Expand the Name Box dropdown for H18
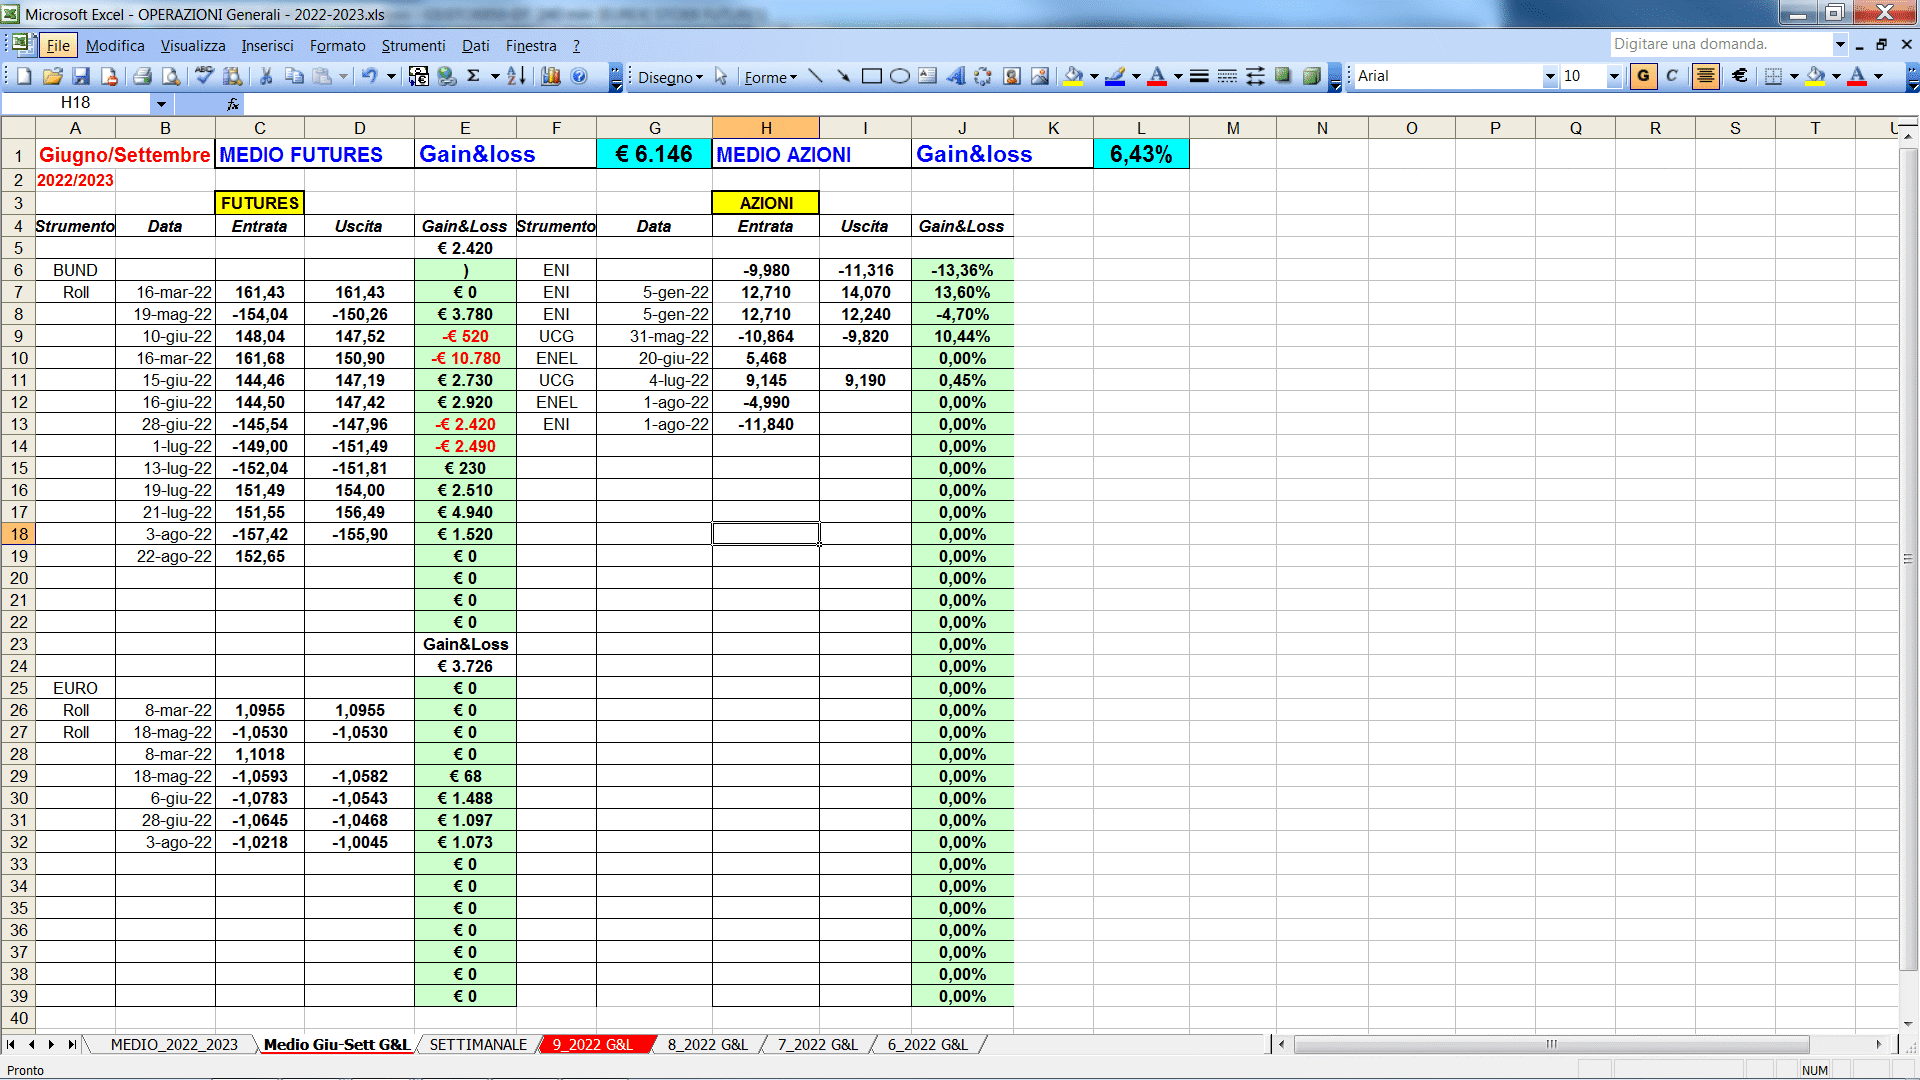 point(161,103)
